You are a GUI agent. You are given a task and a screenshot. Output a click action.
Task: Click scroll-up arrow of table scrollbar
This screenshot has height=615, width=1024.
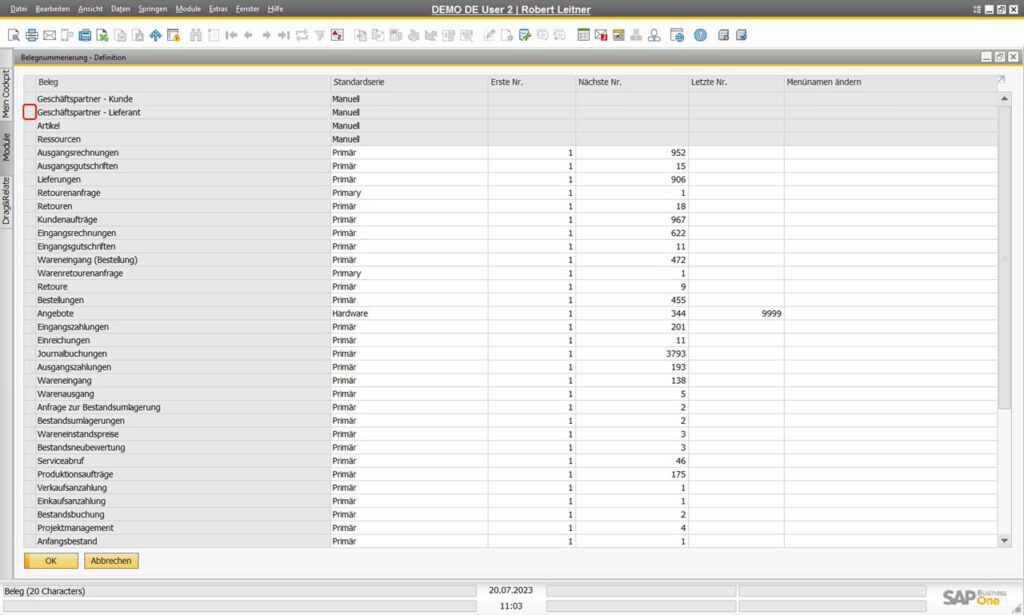1004,99
